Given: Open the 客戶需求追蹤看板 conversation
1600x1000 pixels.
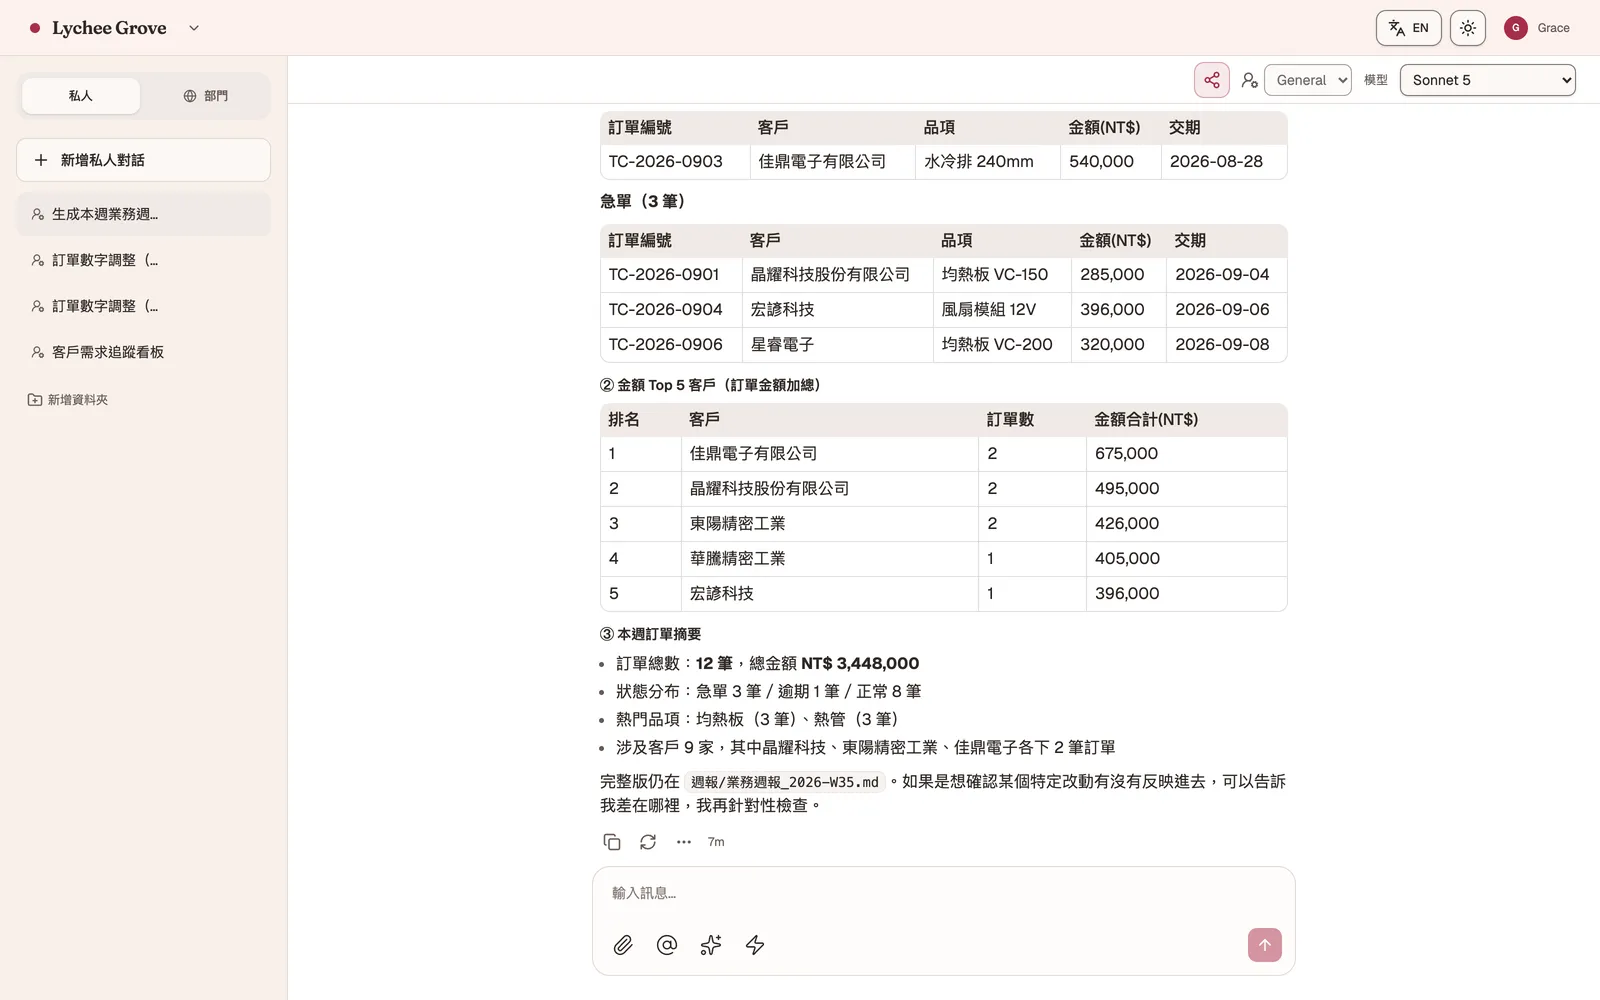Looking at the screenshot, I should pos(143,352).
